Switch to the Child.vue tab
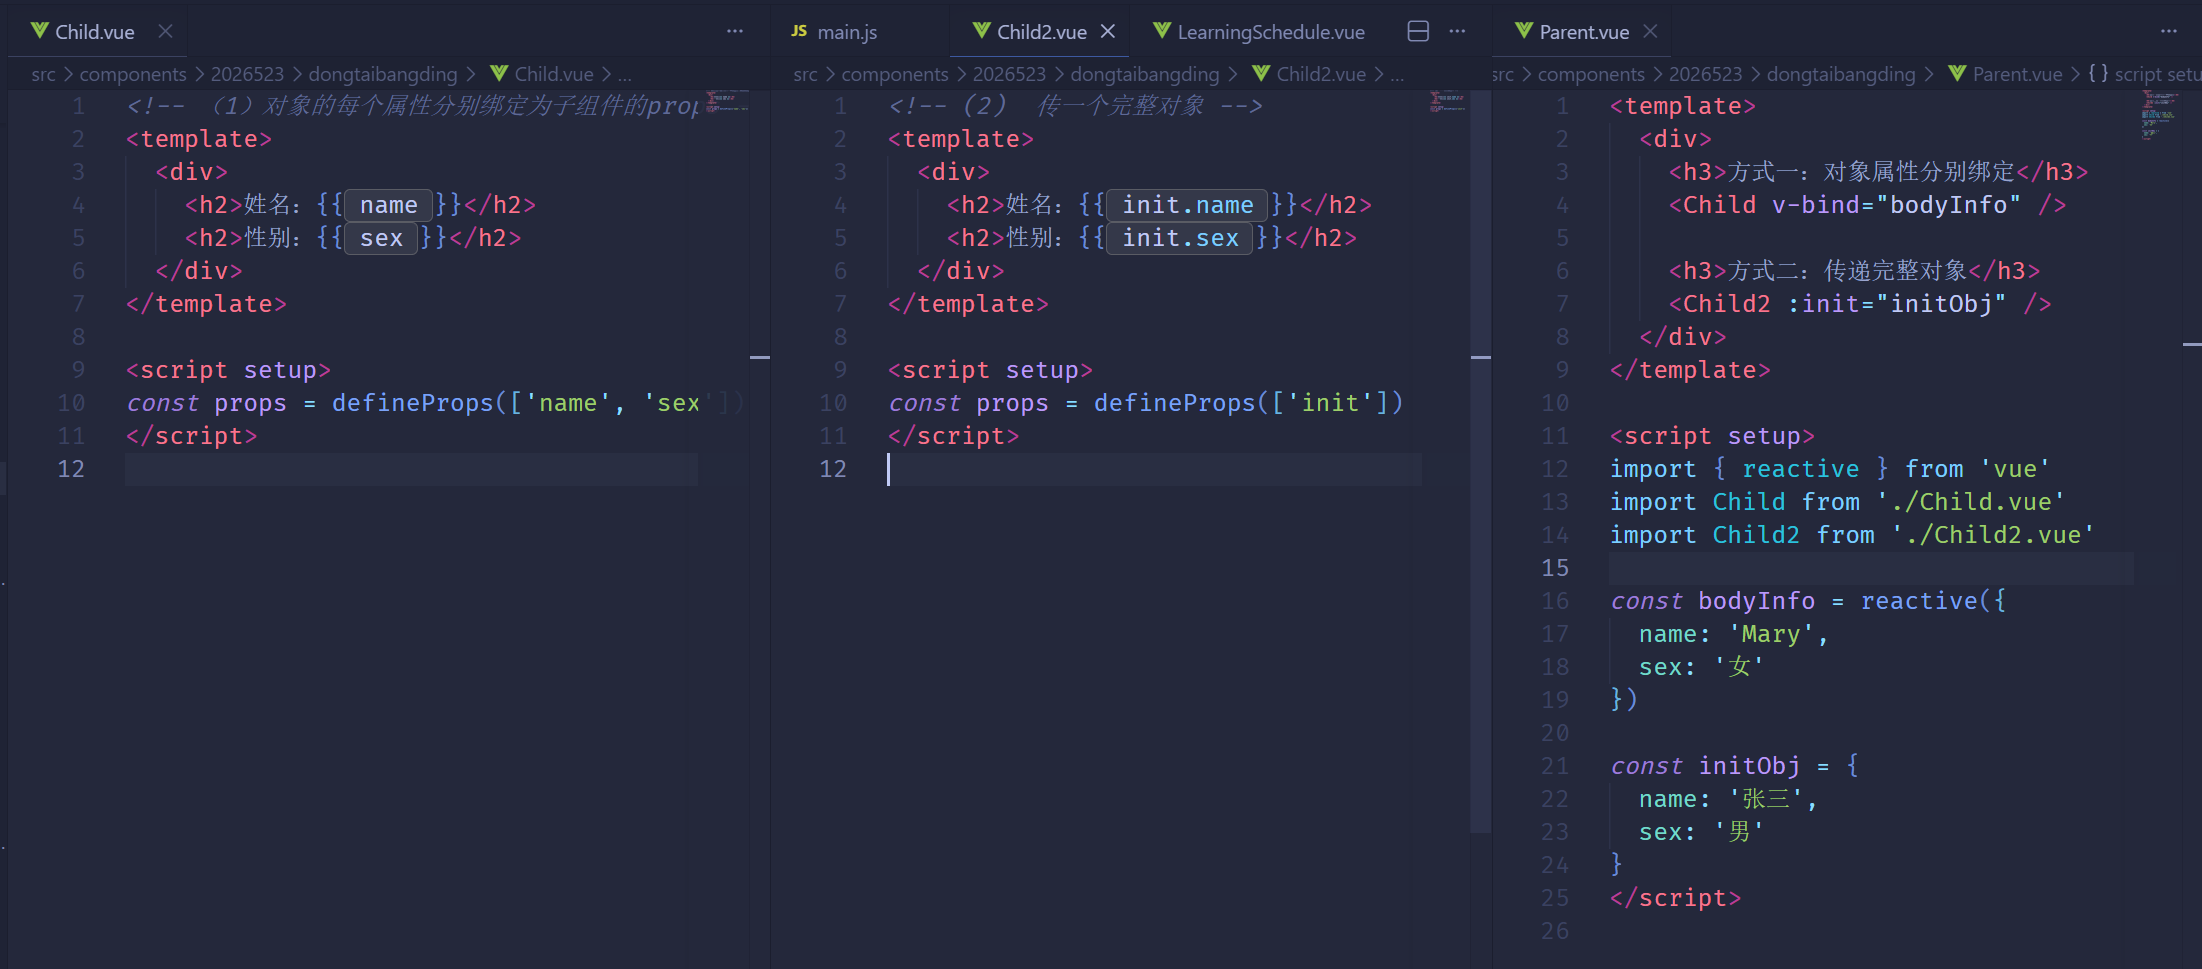Screen dimensions: 2202x969 [x=95, y=32]
